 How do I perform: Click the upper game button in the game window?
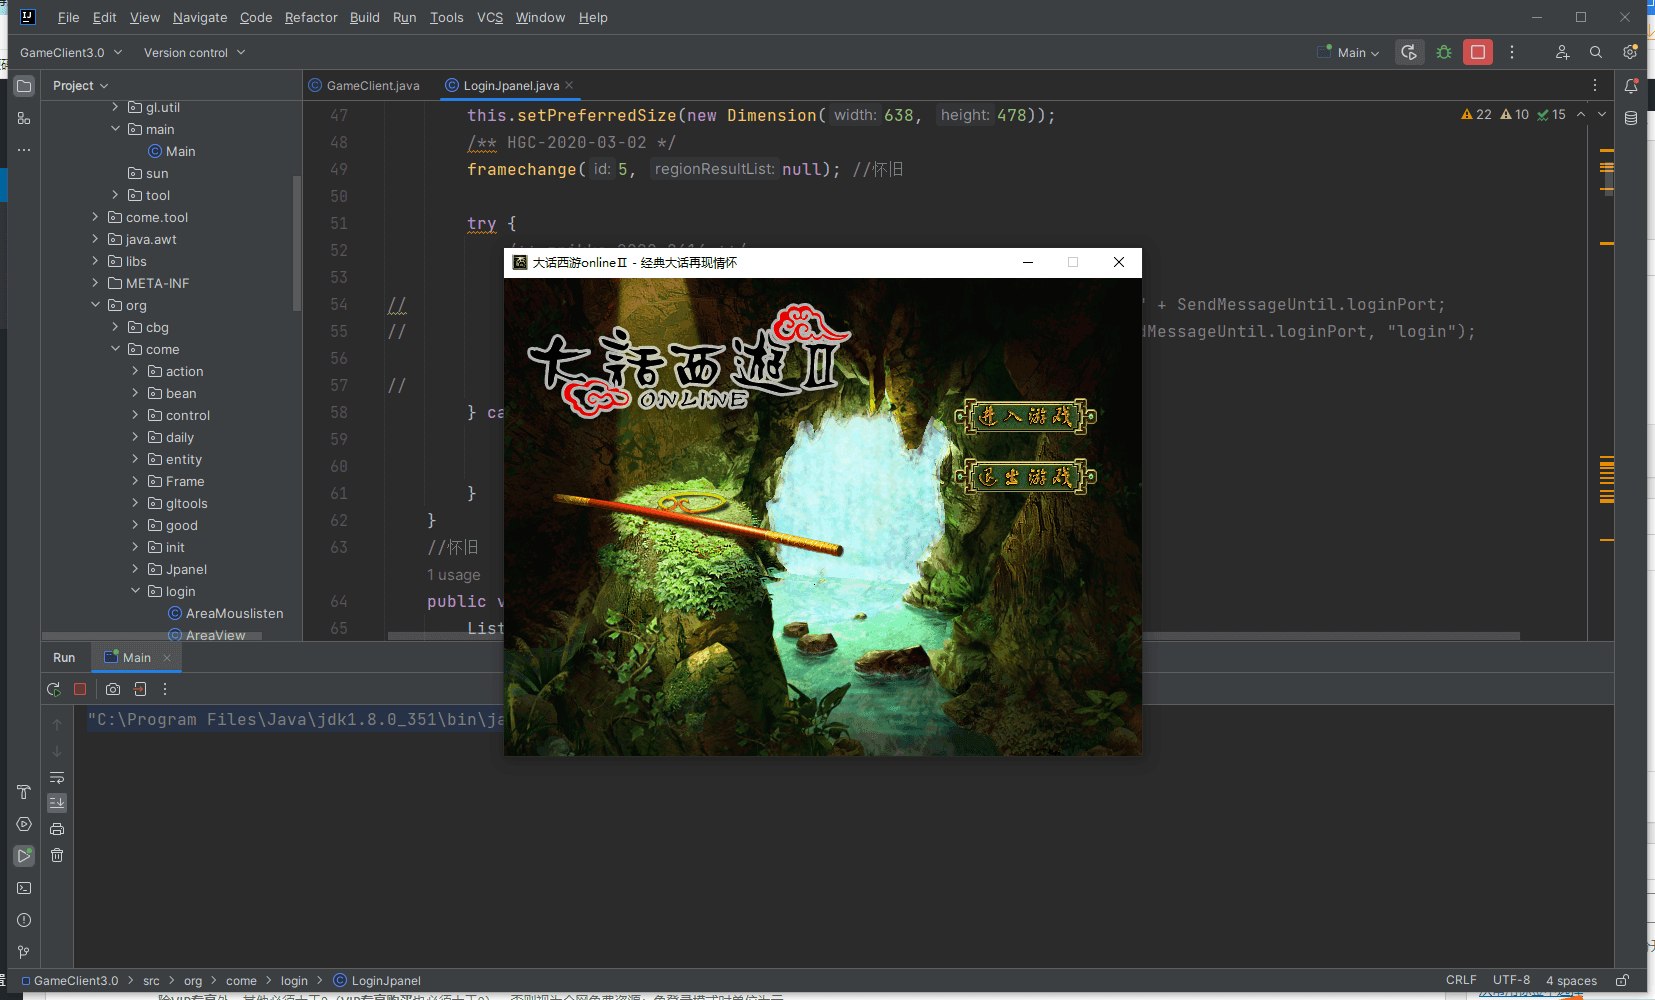pyautogui.click(x=1026, y=416)
